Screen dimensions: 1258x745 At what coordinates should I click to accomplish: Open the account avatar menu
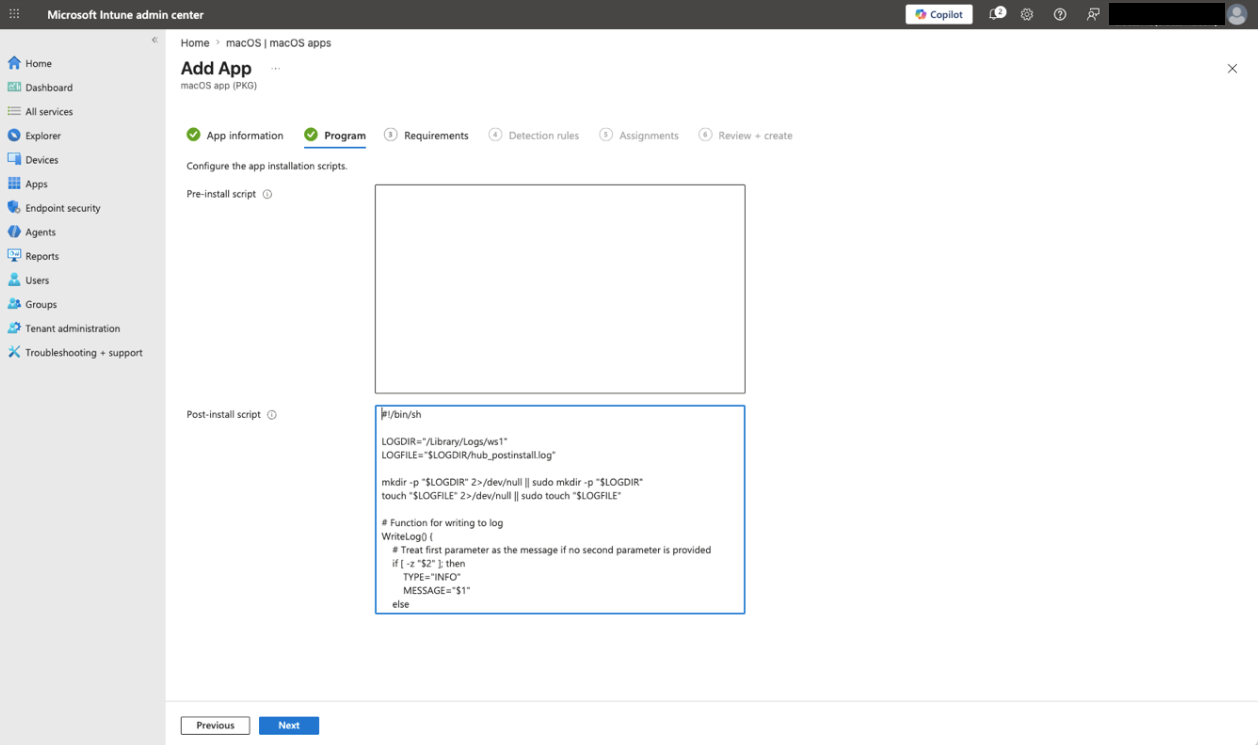(1236, 14)
